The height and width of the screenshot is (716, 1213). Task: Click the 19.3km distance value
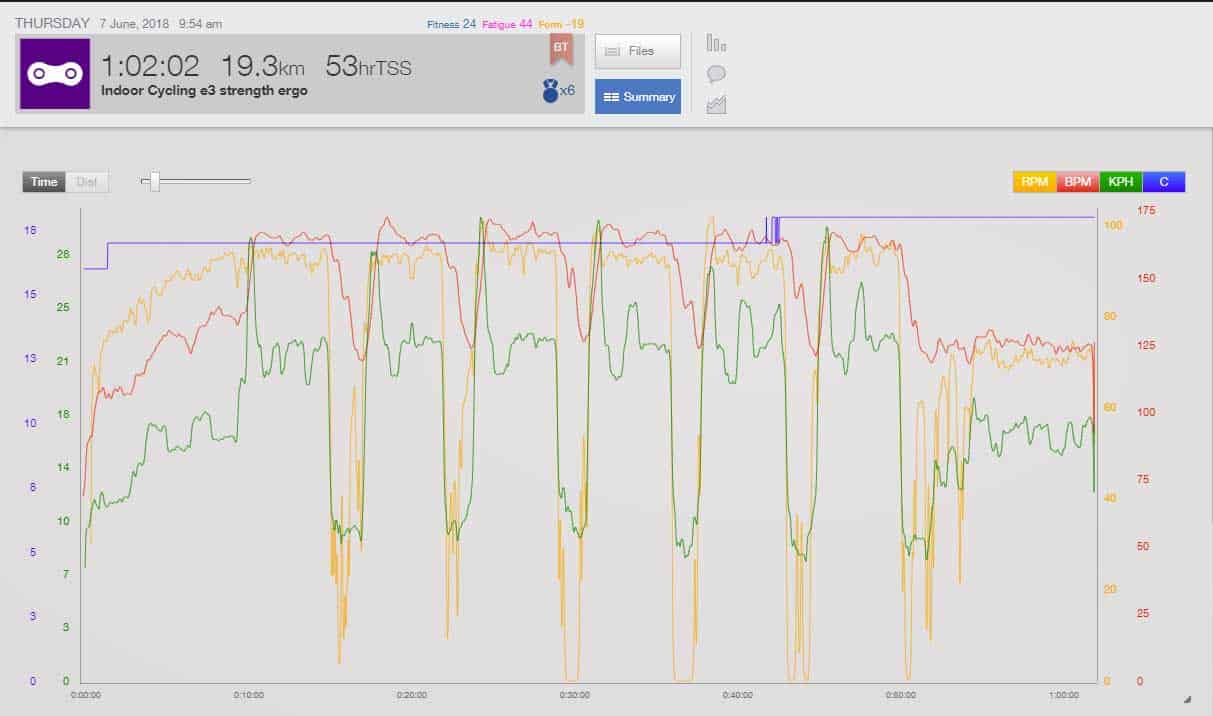tap(263, 66)
